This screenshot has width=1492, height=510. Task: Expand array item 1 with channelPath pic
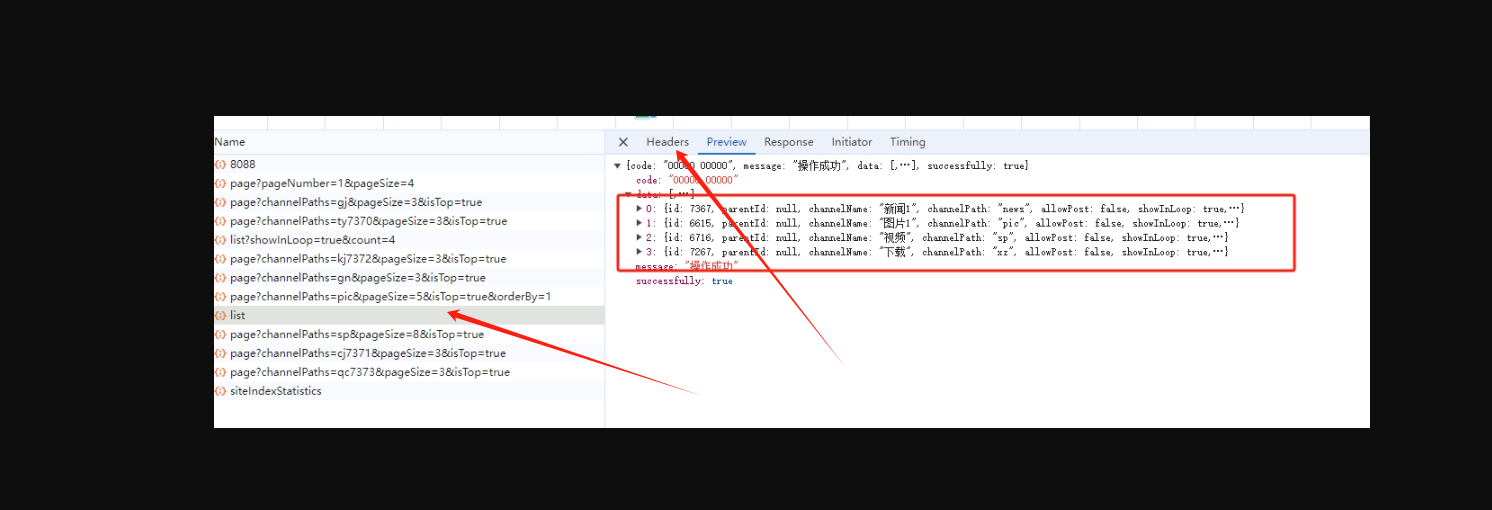coord(640,223)
